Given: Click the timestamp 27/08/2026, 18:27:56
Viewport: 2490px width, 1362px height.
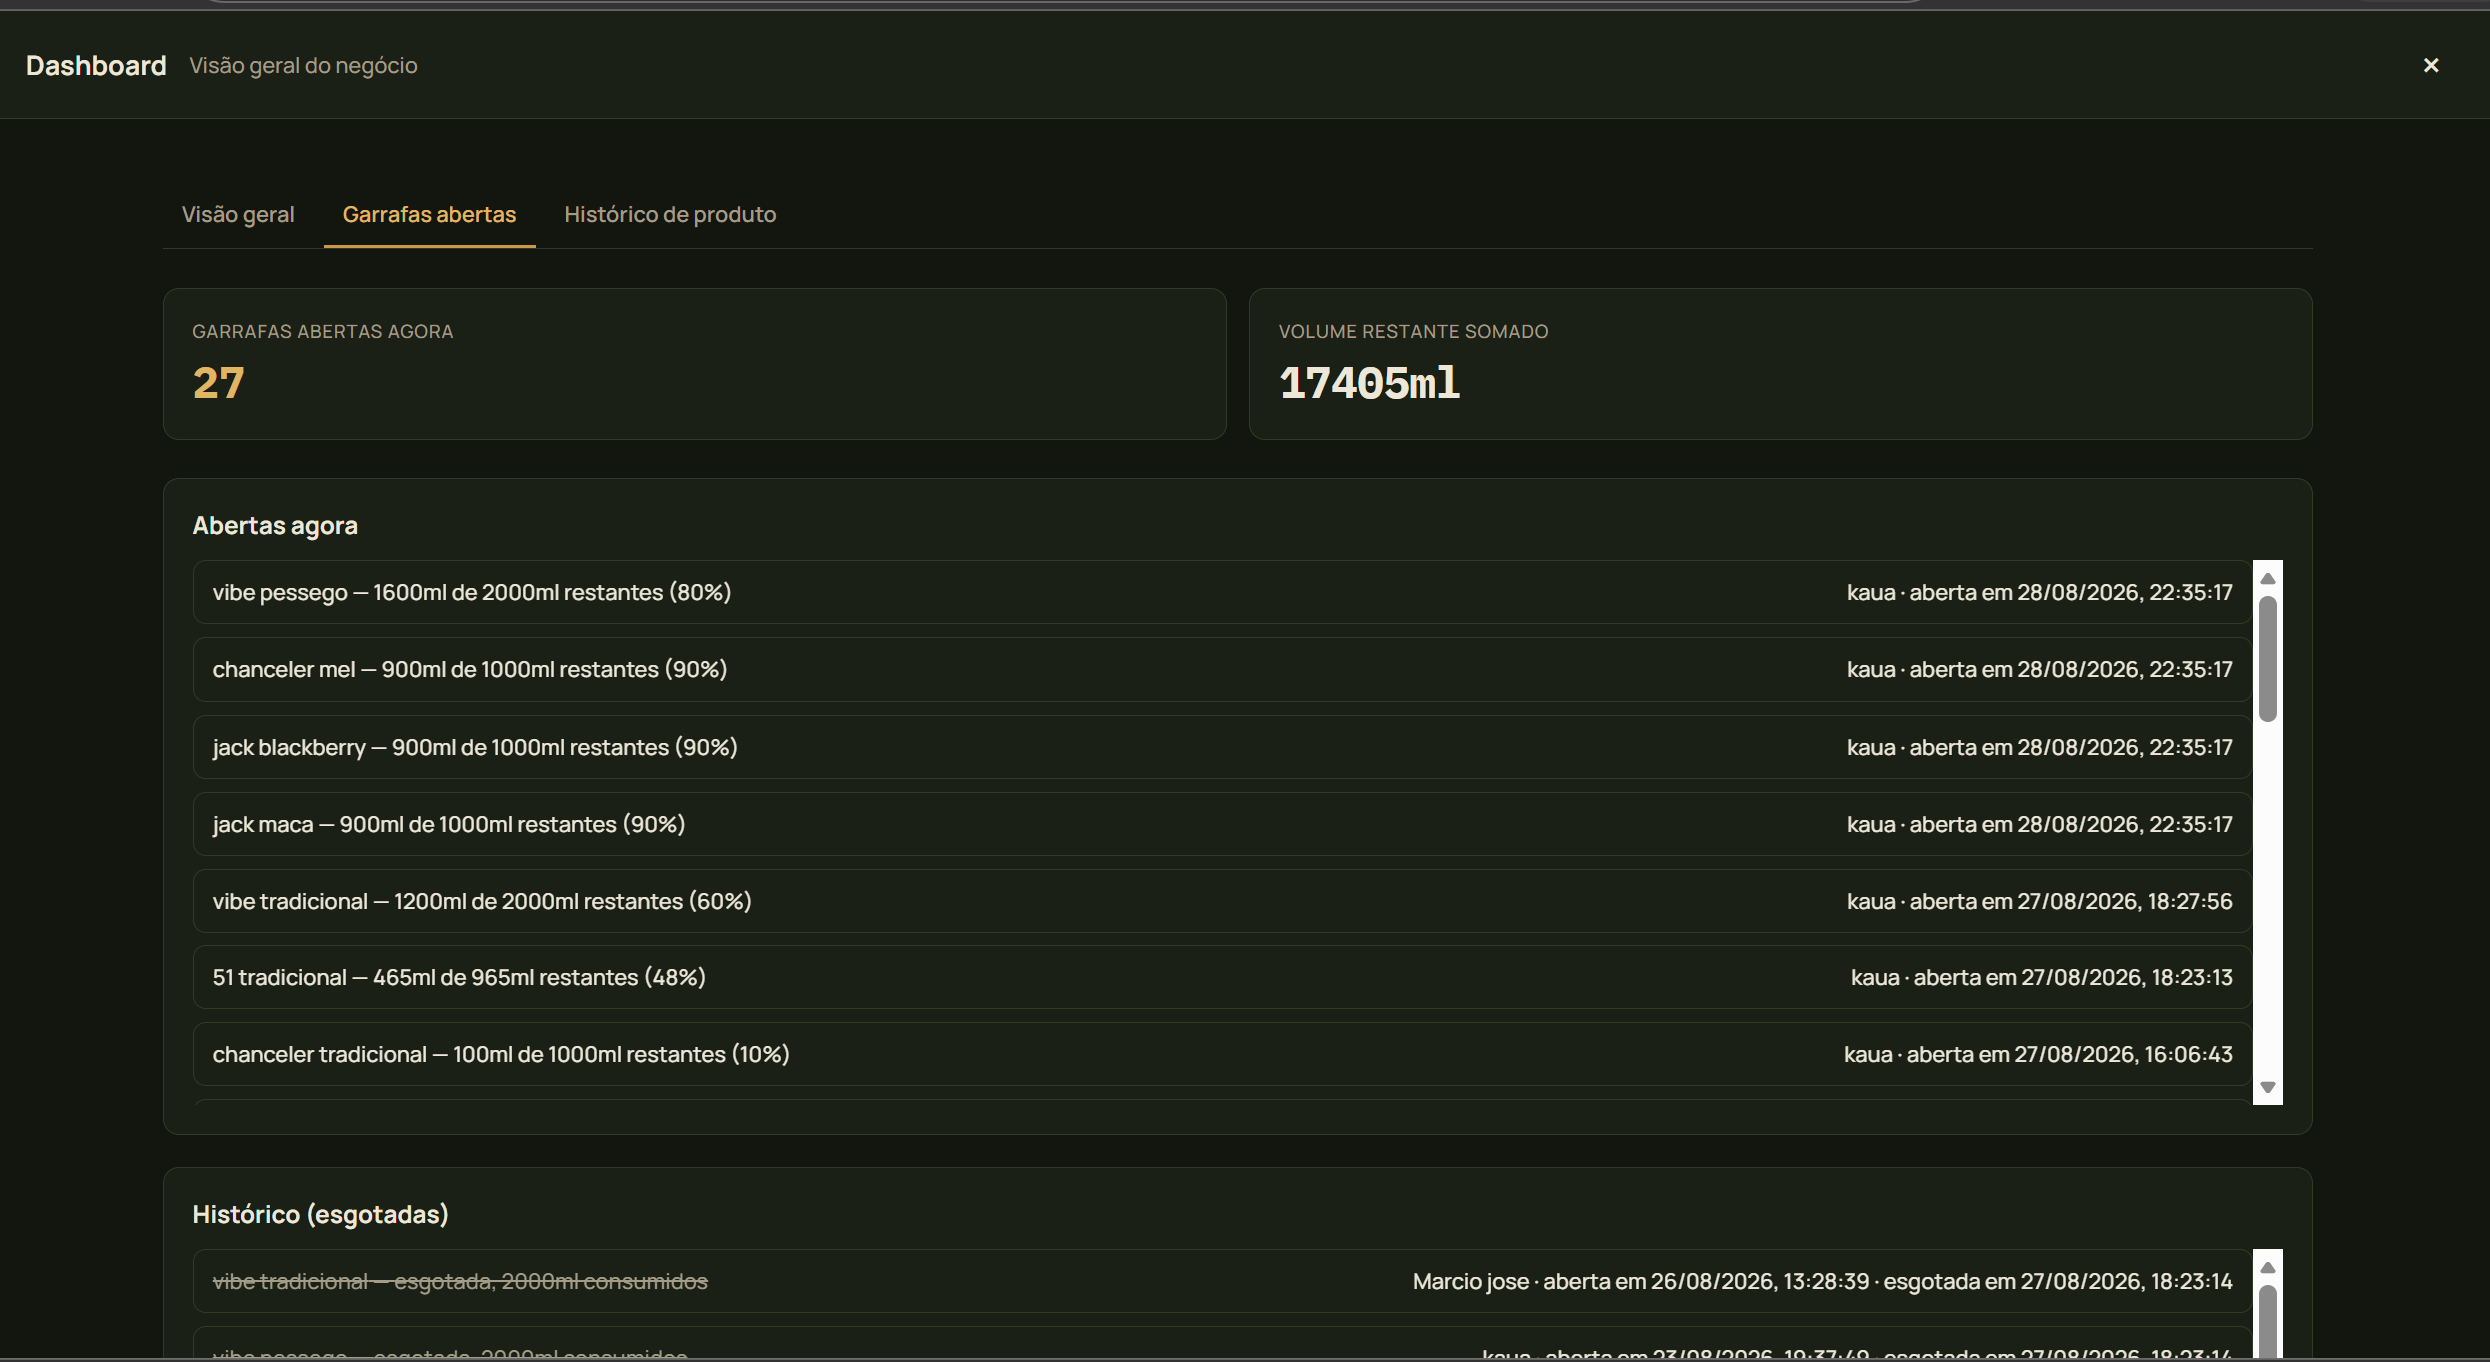Looking at the screenshot, I should point(2125,901).
